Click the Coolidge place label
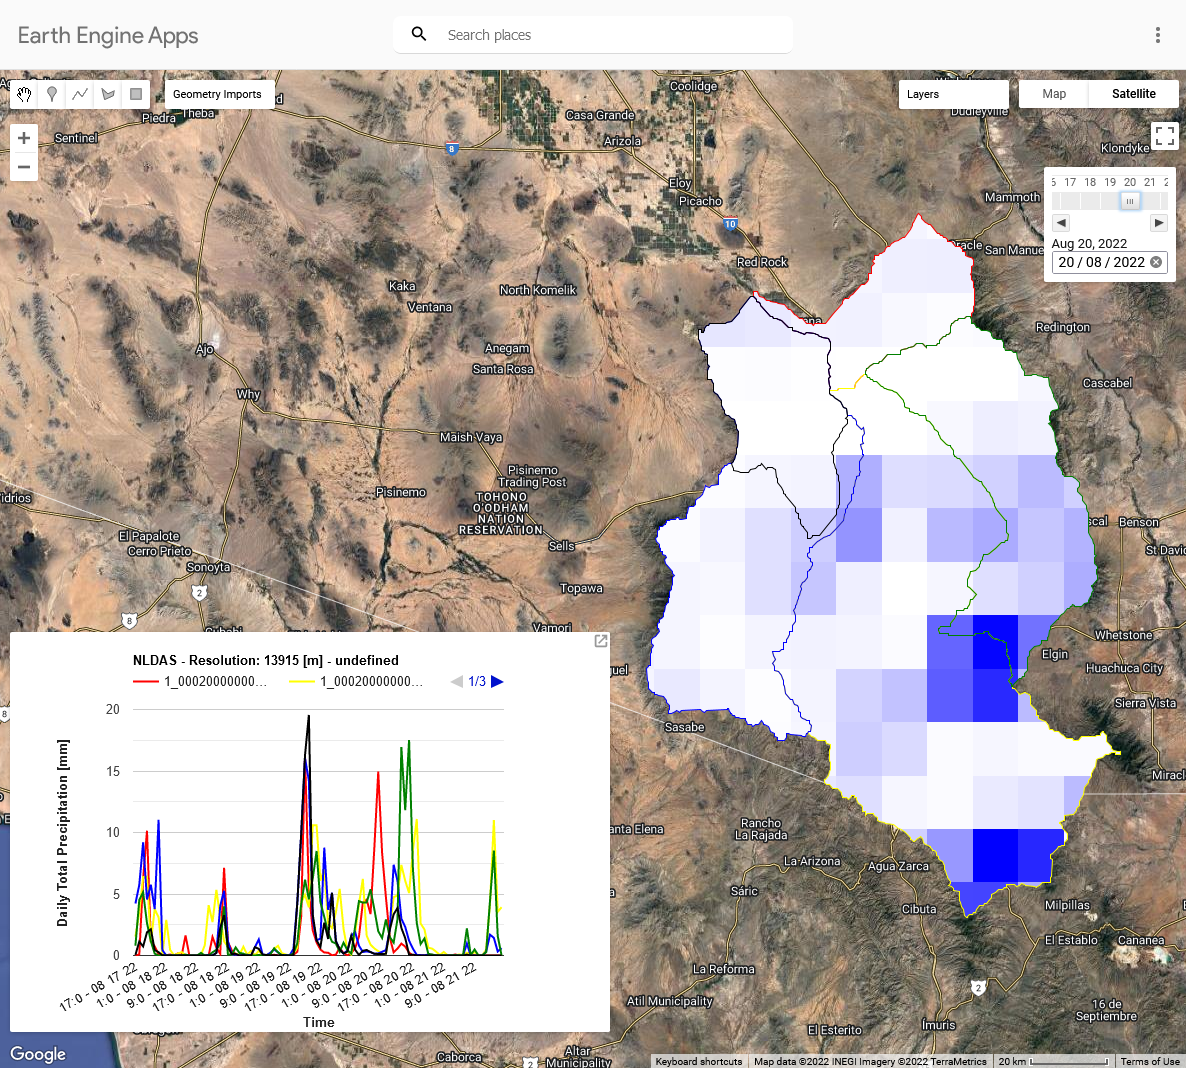Viewport: 1186px width, 1068px height. pyautogui.click(x=693, y=86)
